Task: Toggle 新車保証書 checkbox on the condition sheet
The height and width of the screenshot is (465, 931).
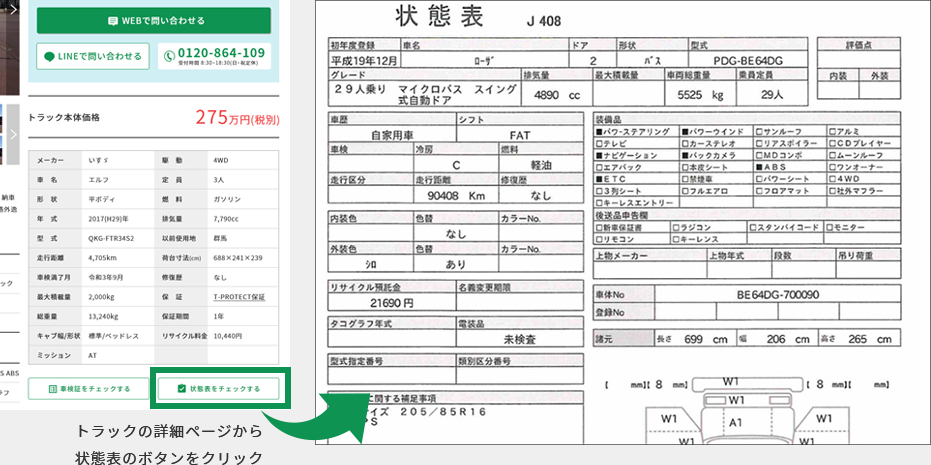Action: tap(599, 227)
